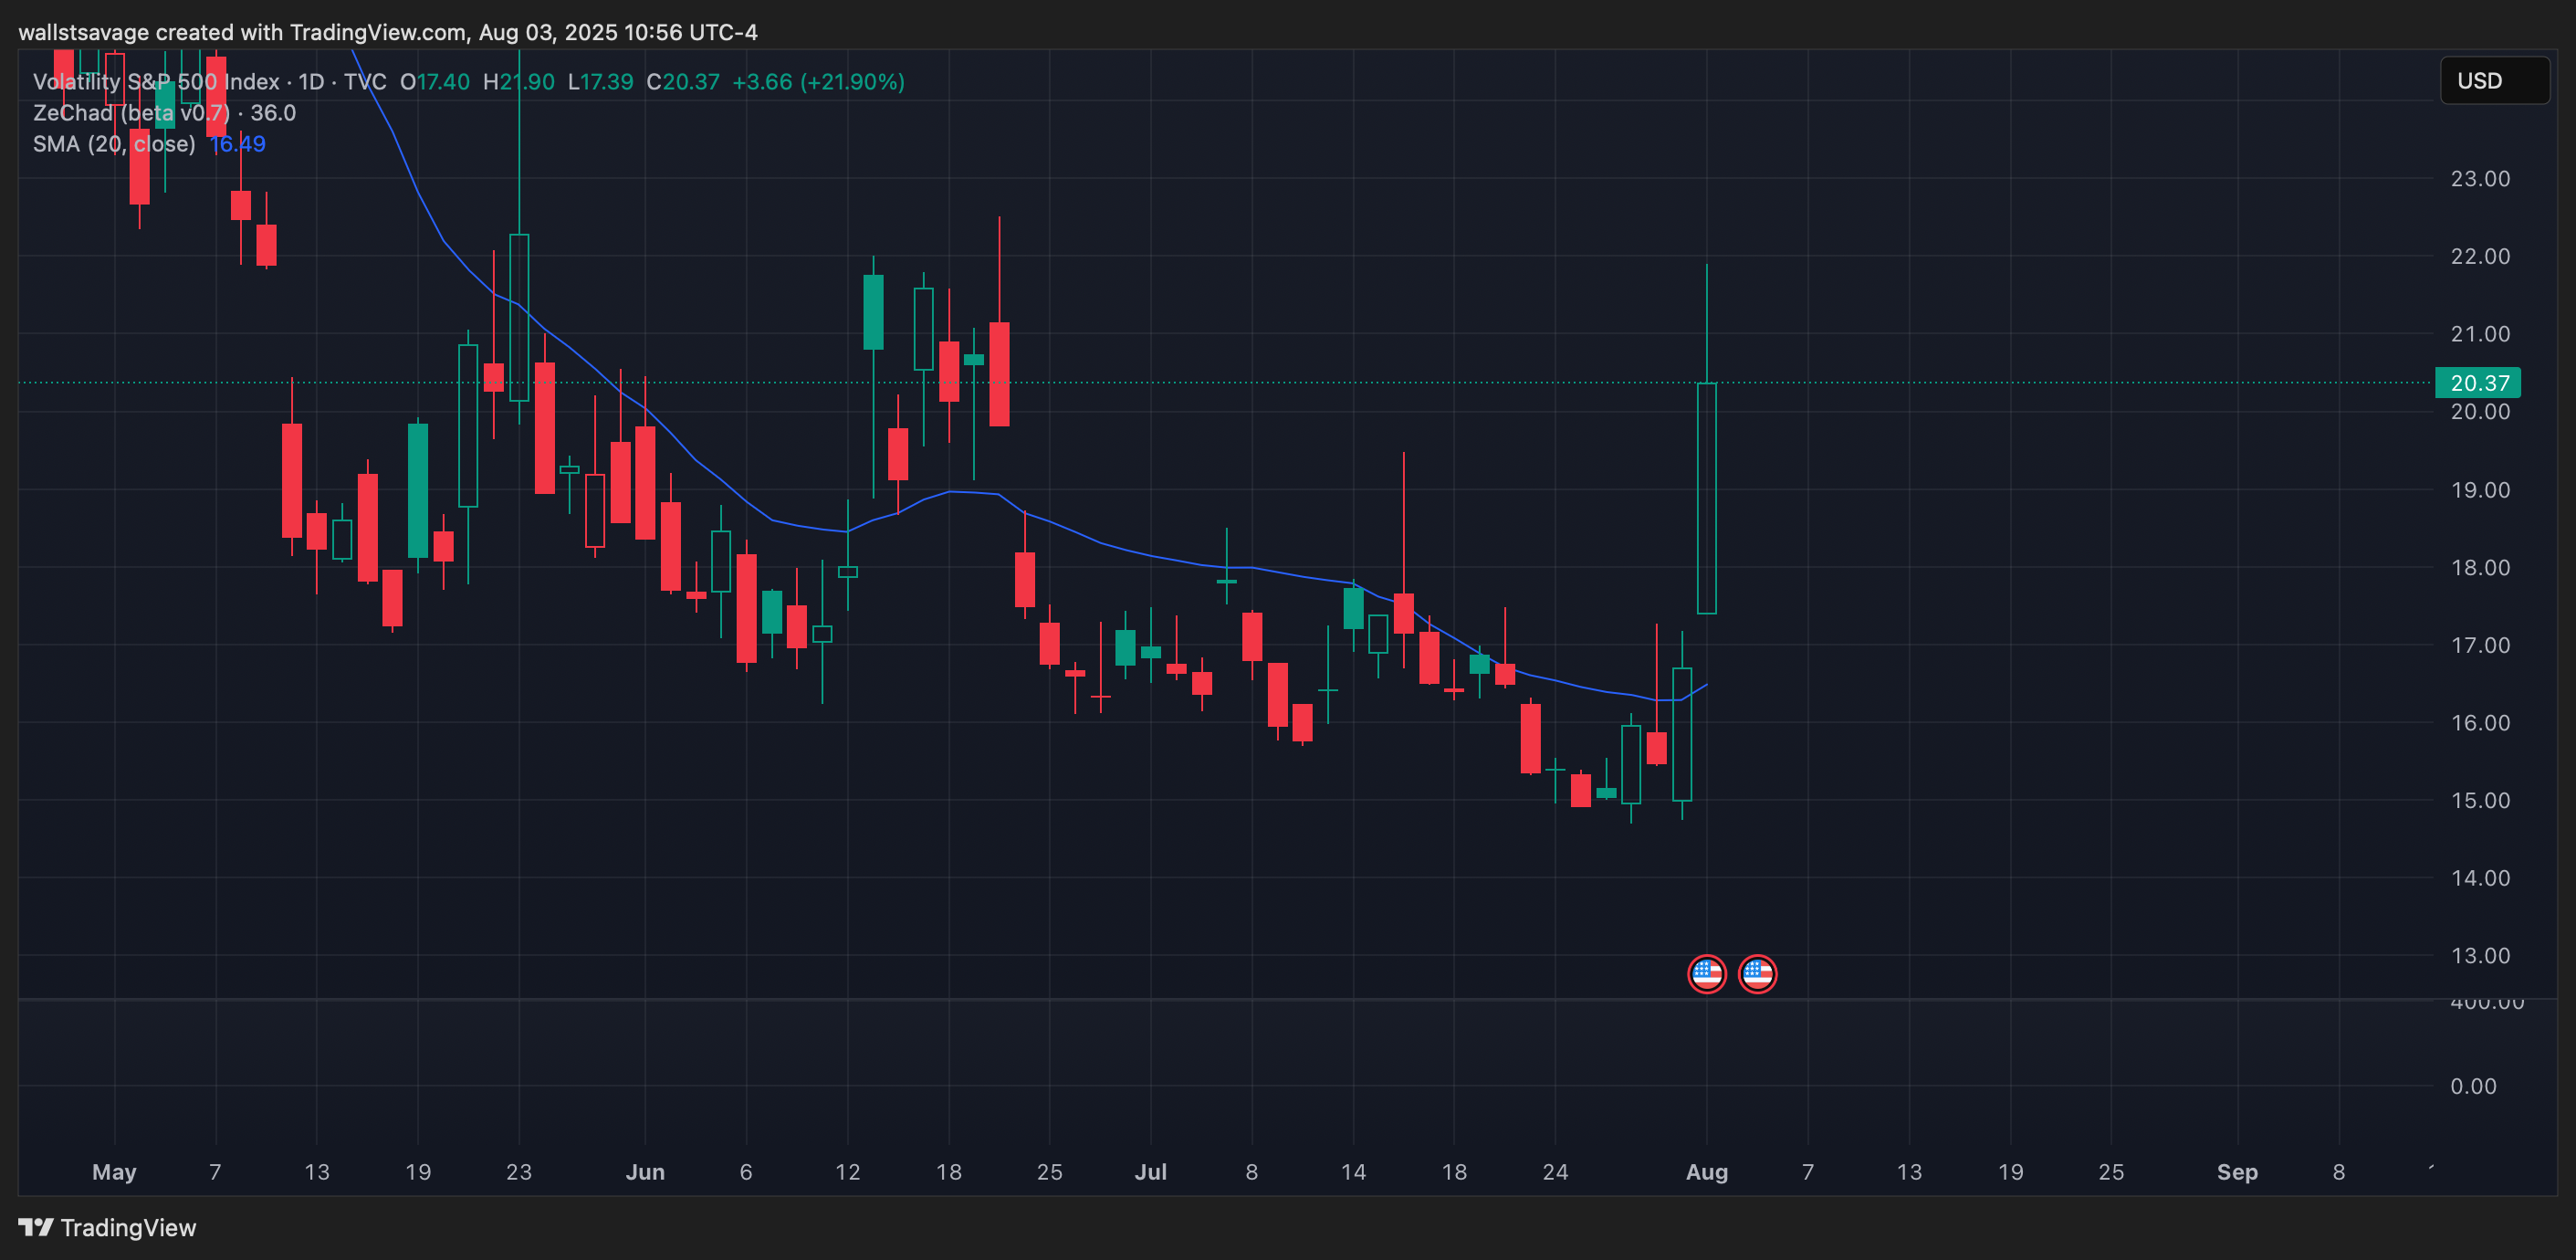Click the Sep label on the time axis
Image resolution: width=2576 pixels, height=1260 pixels.
click(x=2237, y=1171)
